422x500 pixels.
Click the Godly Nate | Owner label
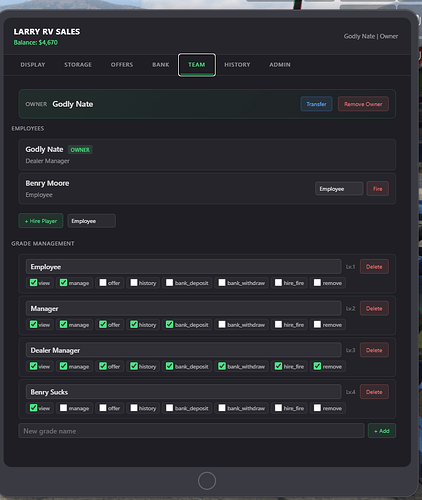pyautogui.click(x=371, y=36)
